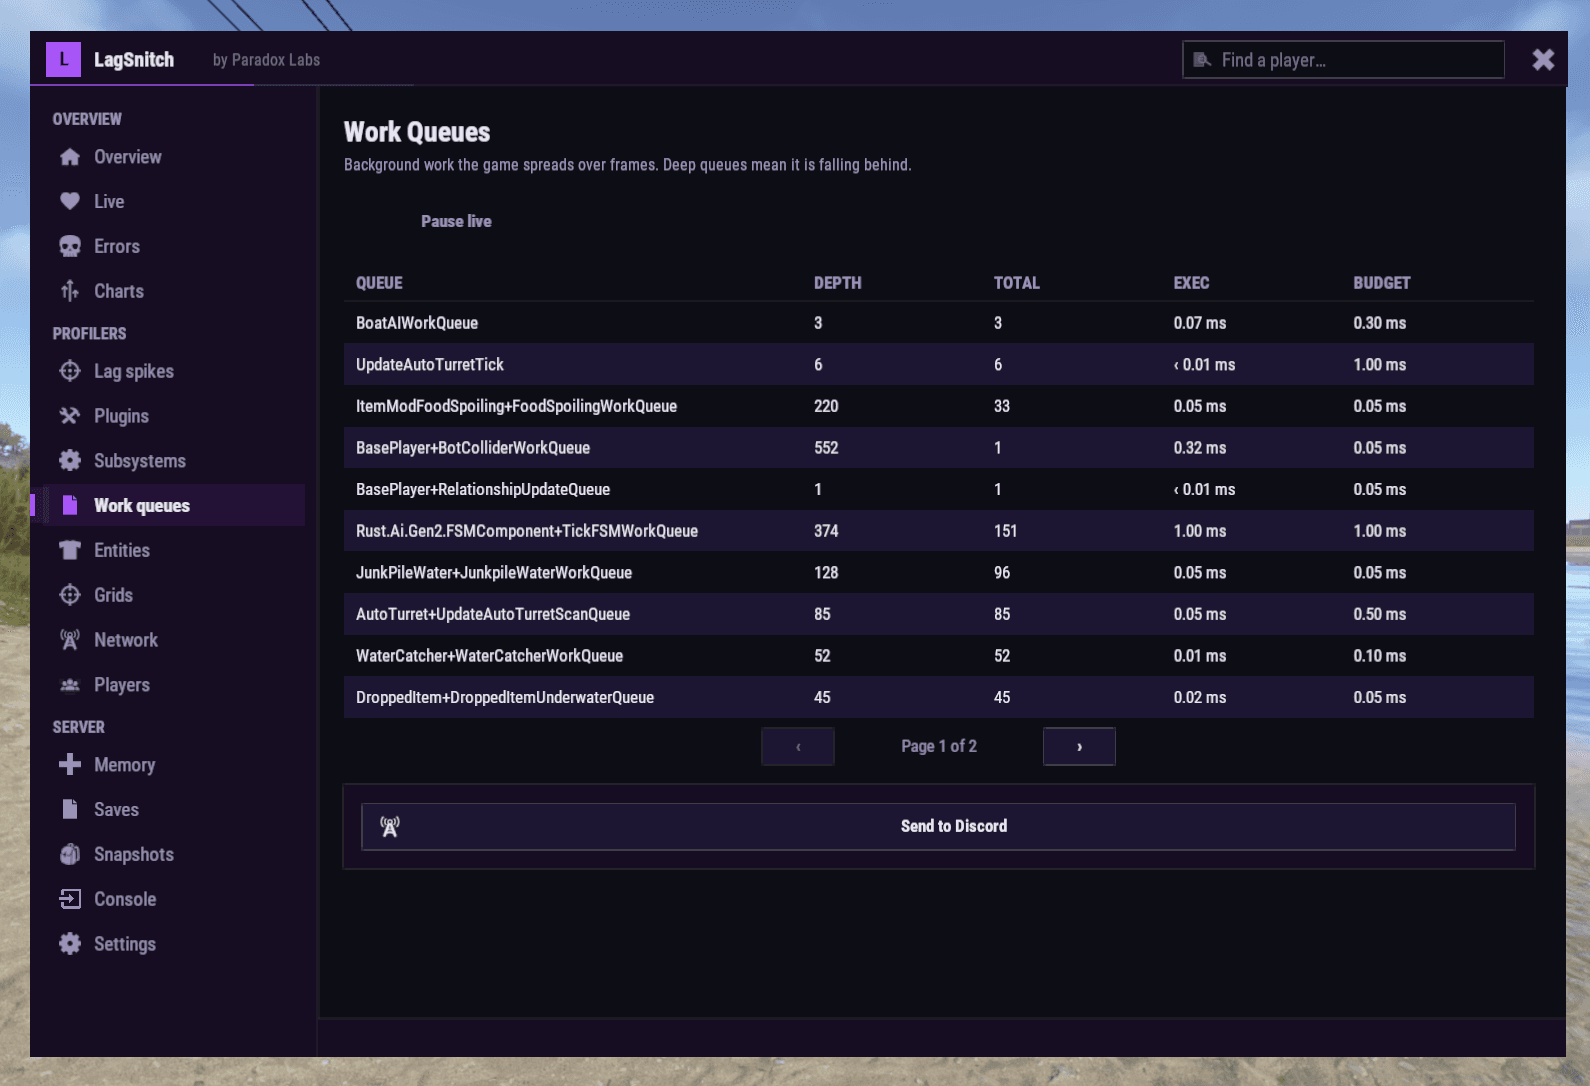Select the Network antenna icon in the sidebar
This screenshot has width=1590, height=1086.
point(70,640)
